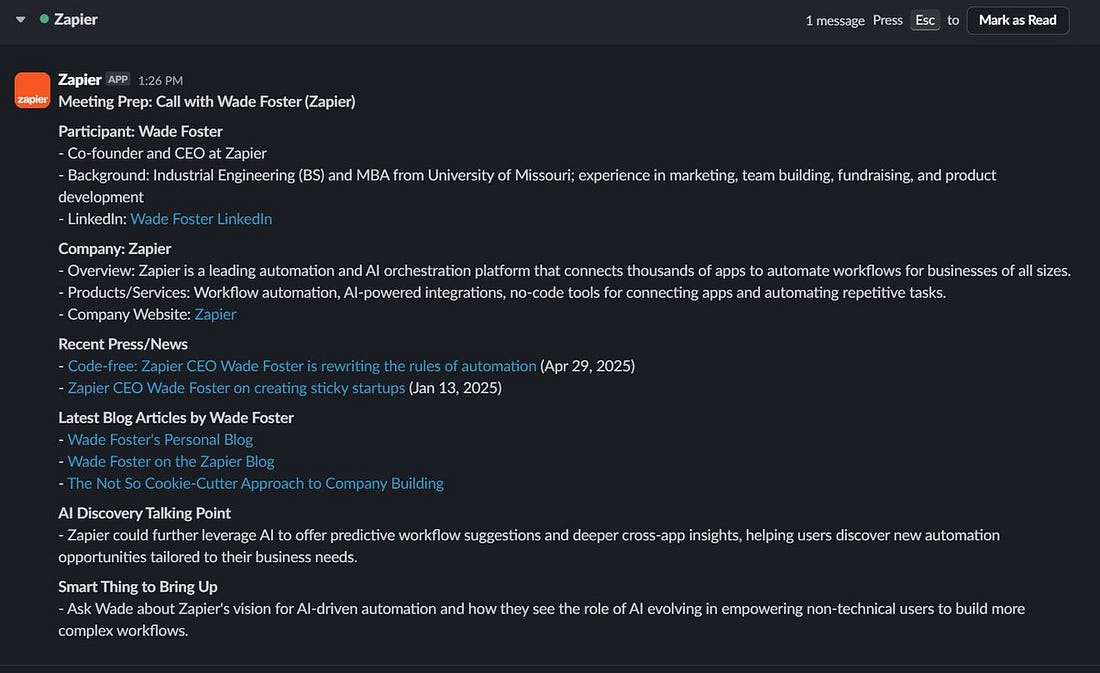The width and height of the screenshot is (1100, 673).
Task: Open the 1:26 PM message timestamp
Action: point(160,80)
